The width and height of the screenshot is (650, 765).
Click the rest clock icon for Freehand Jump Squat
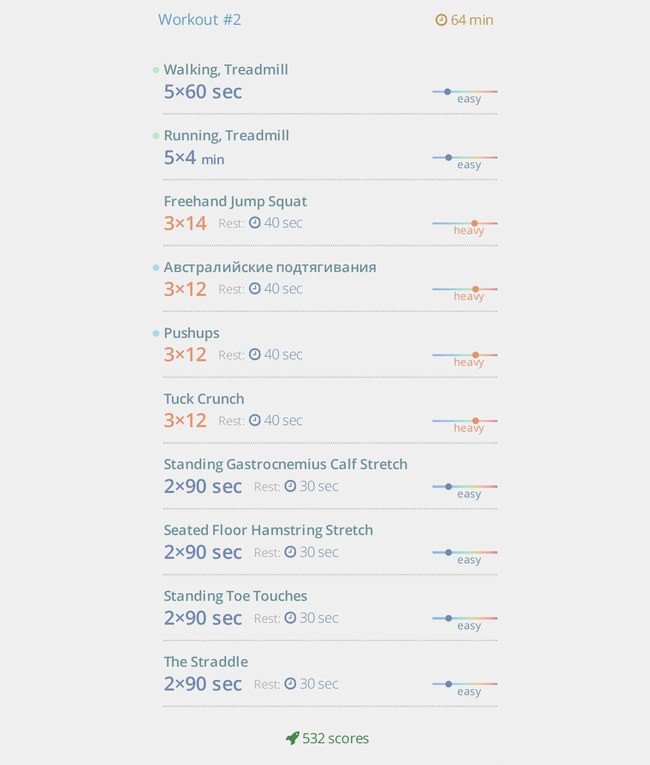pyautogui.click(x=255, y=223)
